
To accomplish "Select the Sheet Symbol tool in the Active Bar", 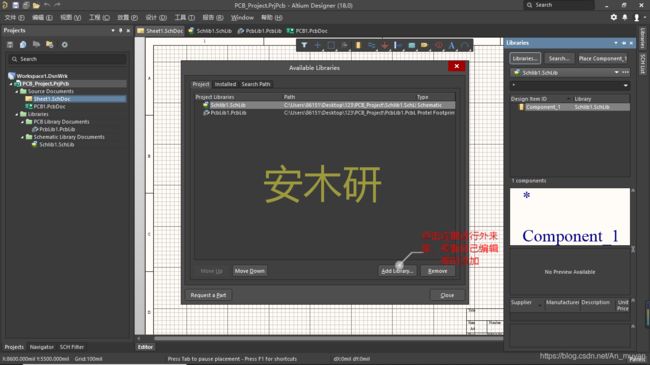I will click(x=412, y=45).
